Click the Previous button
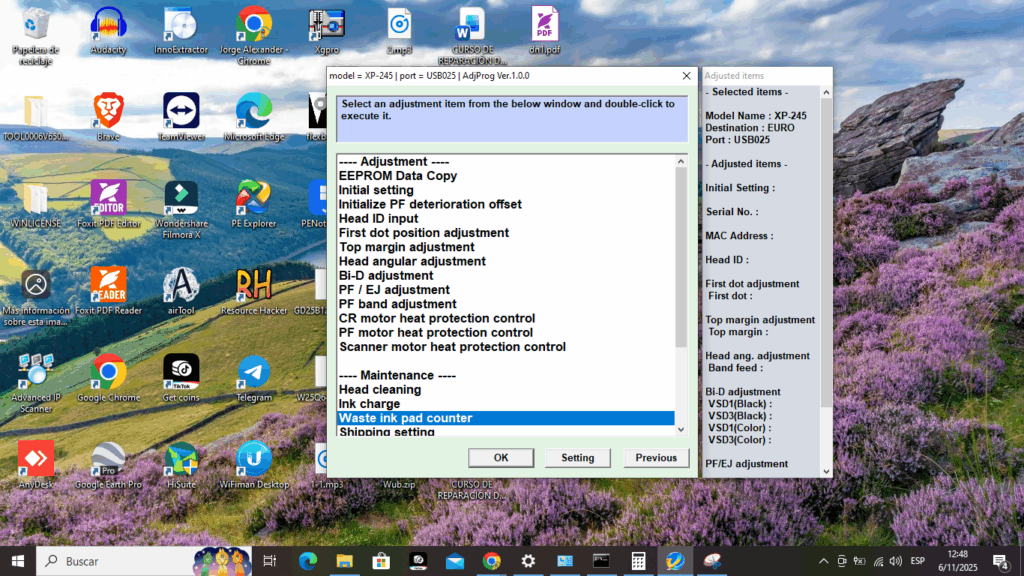This screenshot has width=1024, height=576. coord(656,458)
